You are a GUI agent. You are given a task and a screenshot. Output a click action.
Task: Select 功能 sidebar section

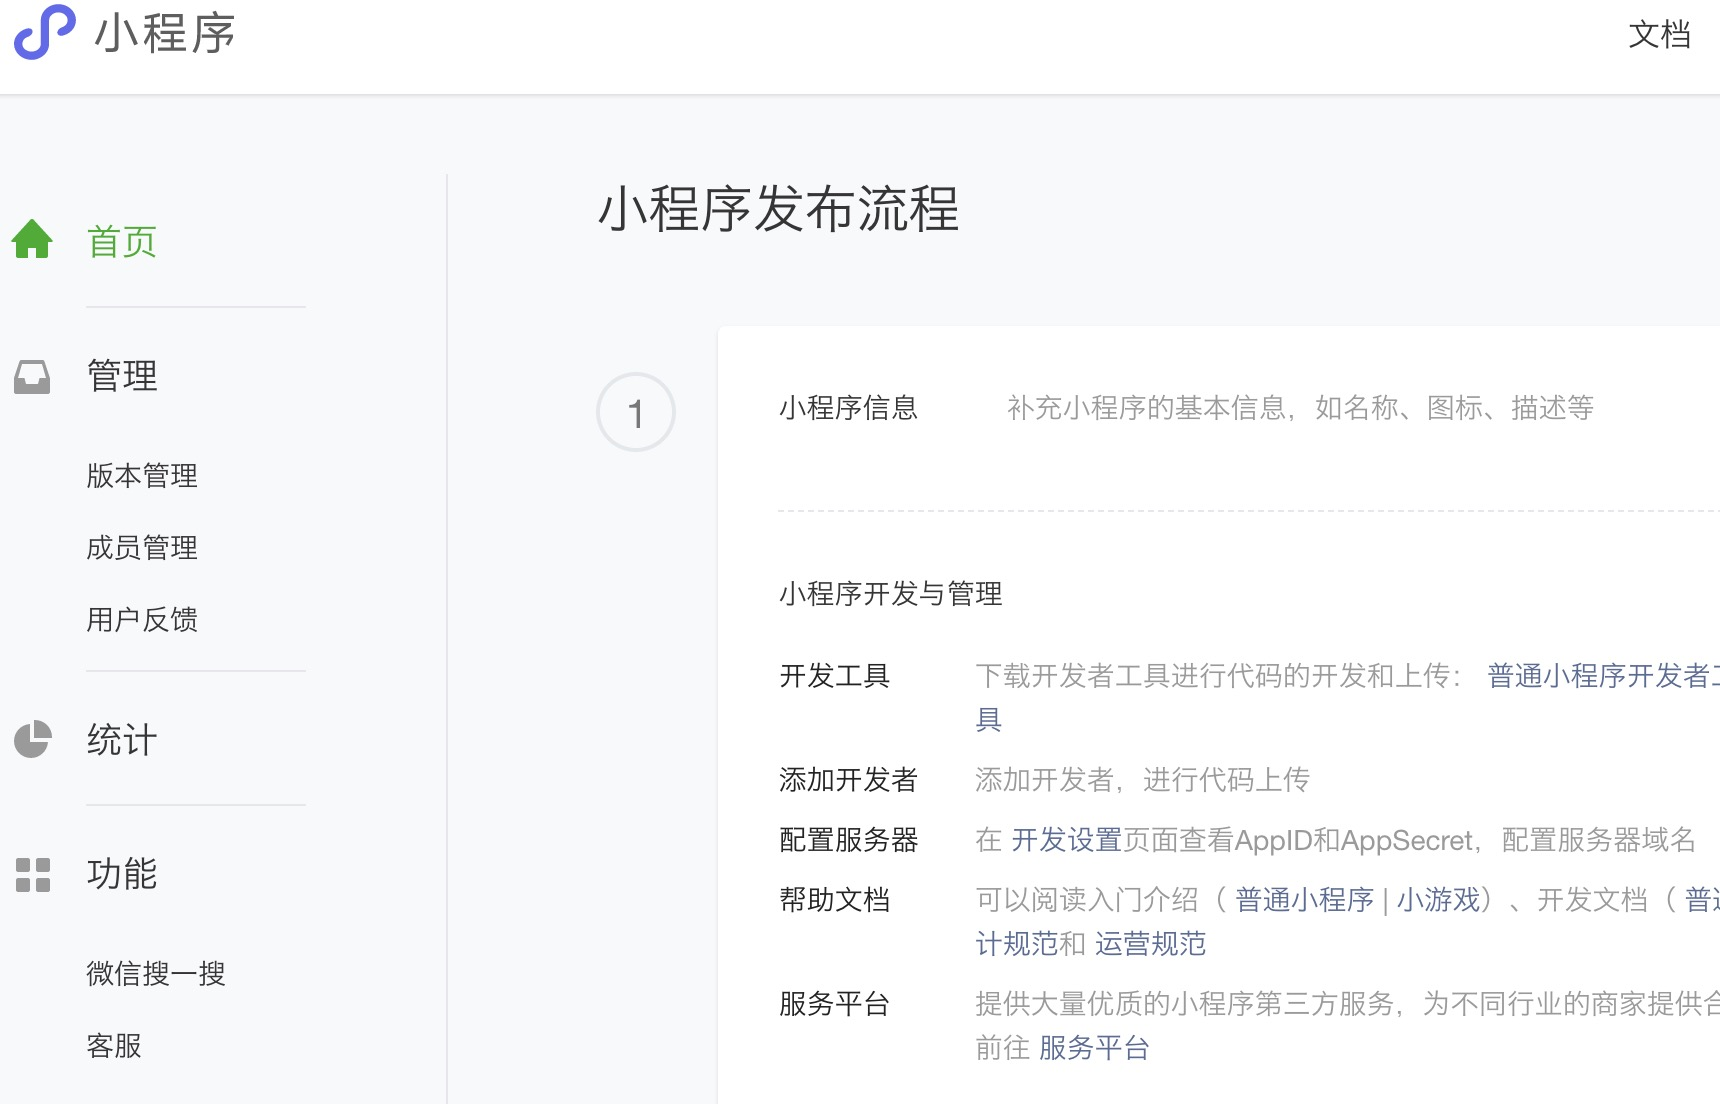(122, 874)
